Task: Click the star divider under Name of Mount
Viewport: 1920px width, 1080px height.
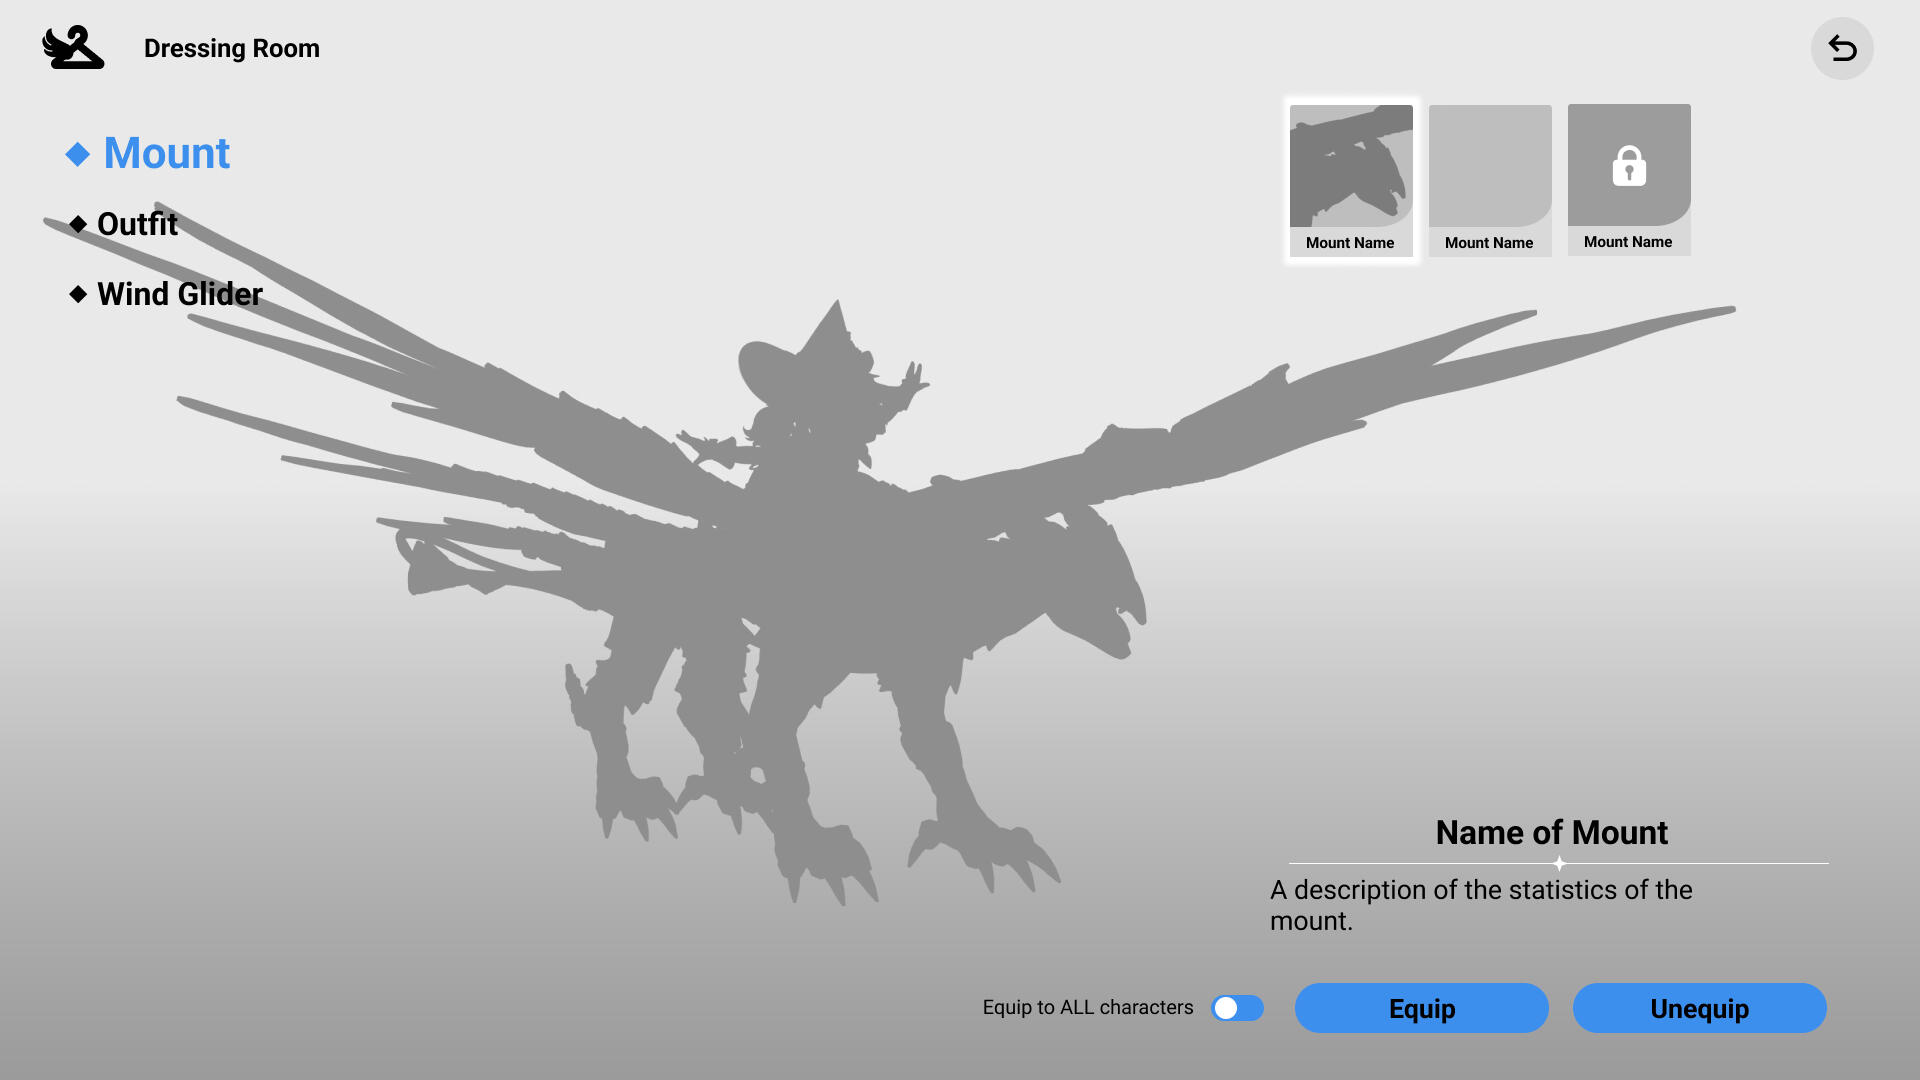Action: pos(1559,863)
